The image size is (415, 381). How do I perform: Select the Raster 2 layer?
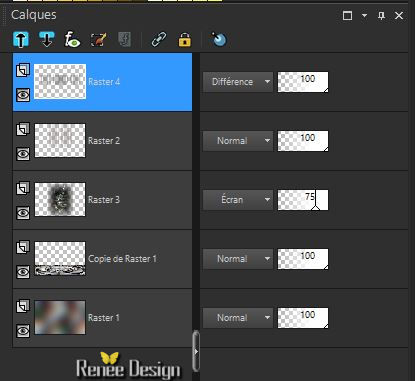[102, 141]
